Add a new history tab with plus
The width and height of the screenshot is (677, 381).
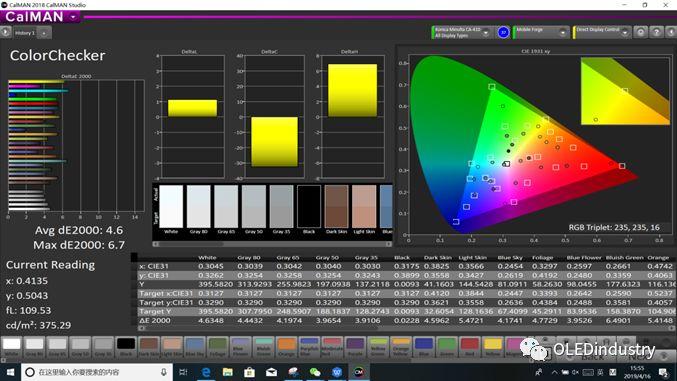(44, 33)
